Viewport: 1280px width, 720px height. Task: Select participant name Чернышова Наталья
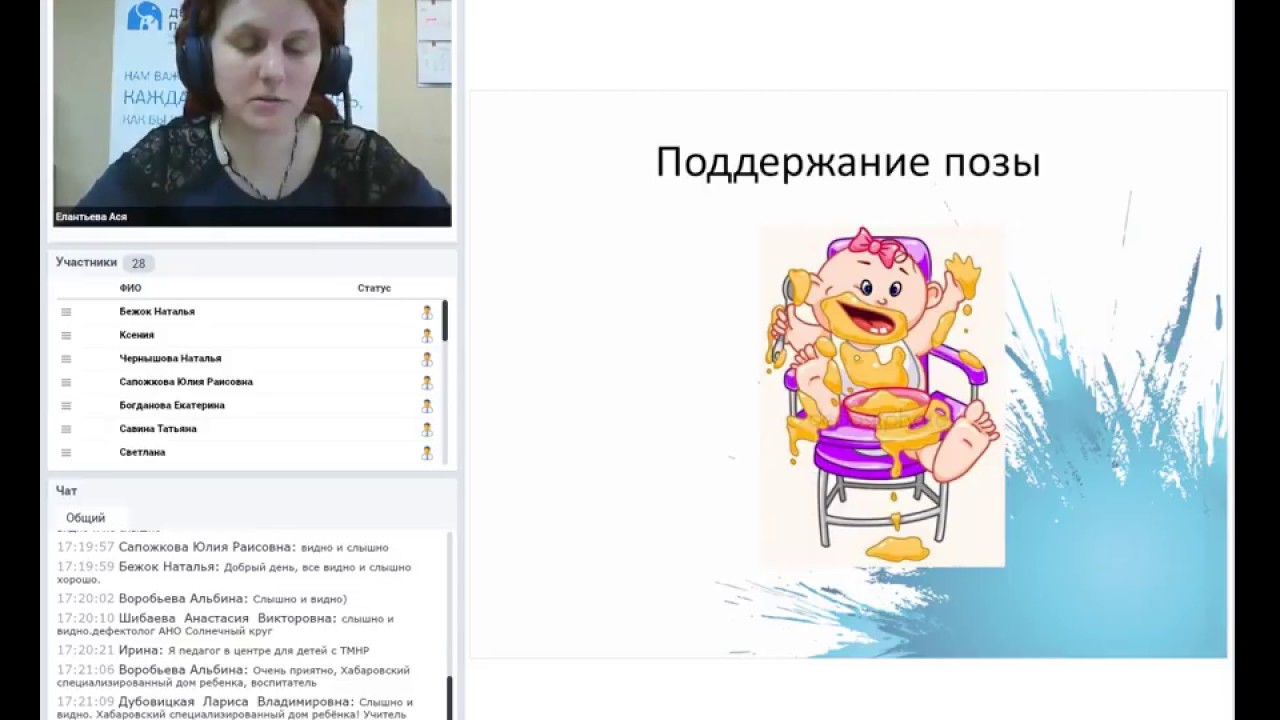(x=170, y=358)
